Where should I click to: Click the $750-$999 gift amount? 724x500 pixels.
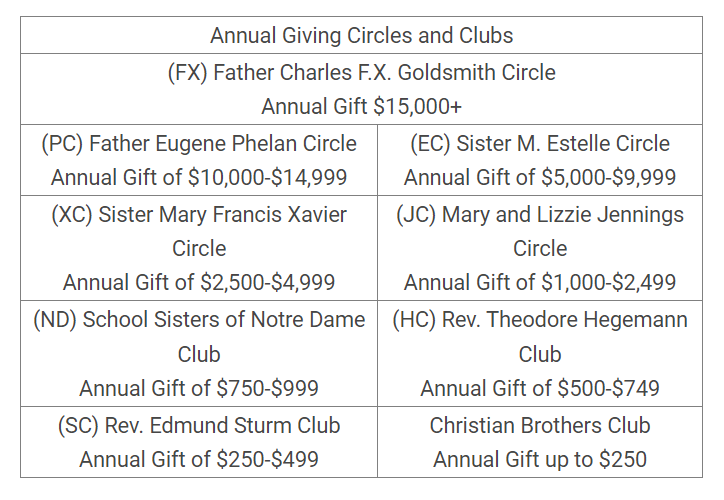tap(267, 388)
